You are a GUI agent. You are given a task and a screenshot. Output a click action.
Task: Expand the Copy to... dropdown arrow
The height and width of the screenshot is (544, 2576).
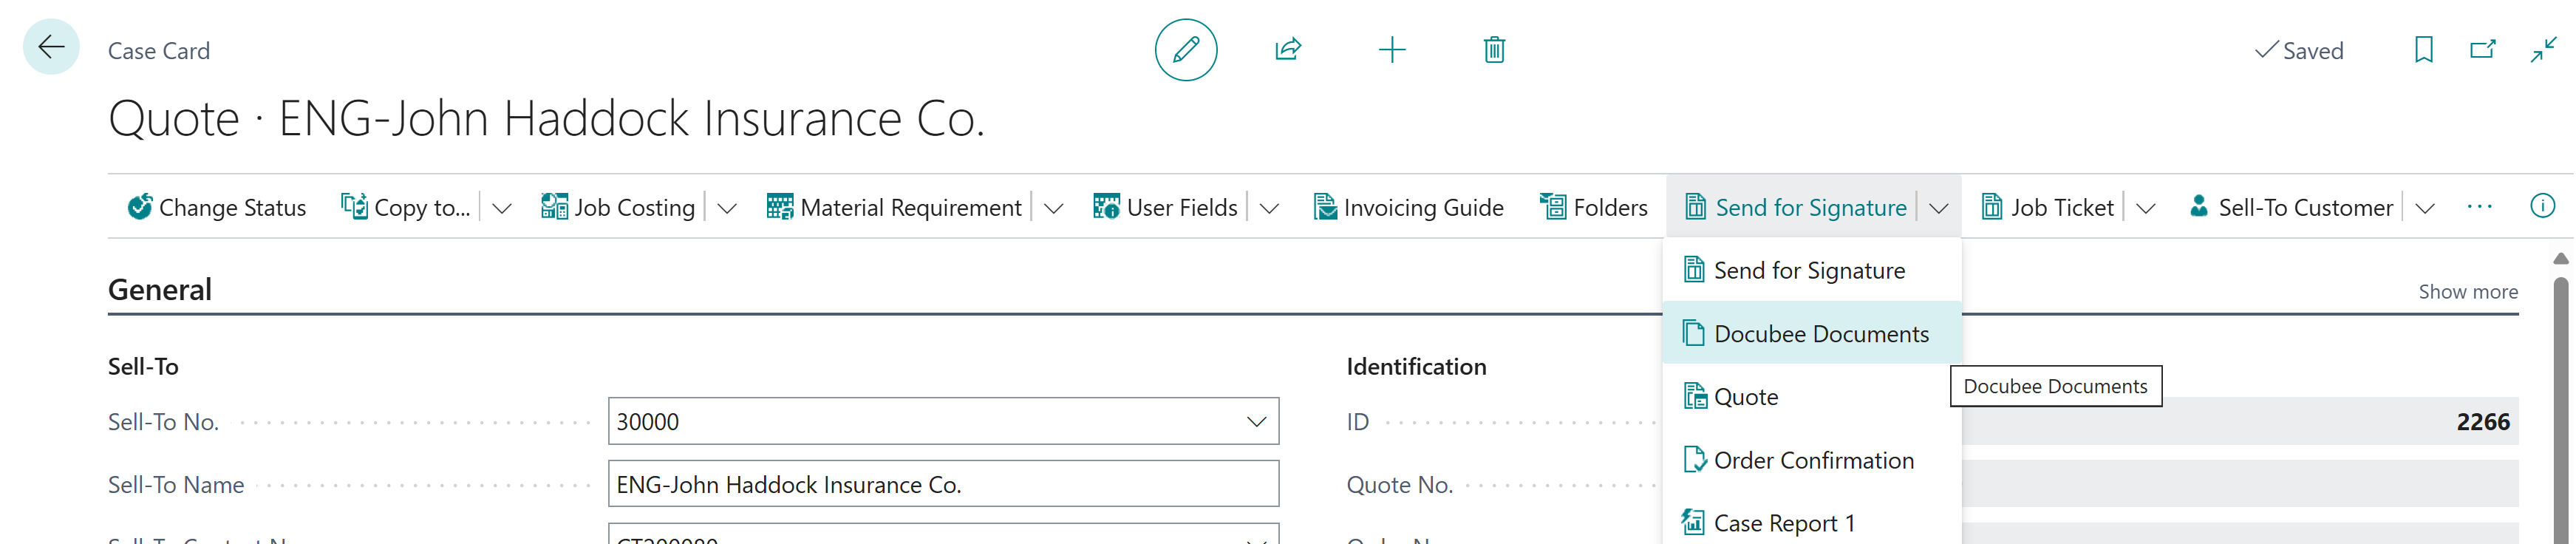502,208
